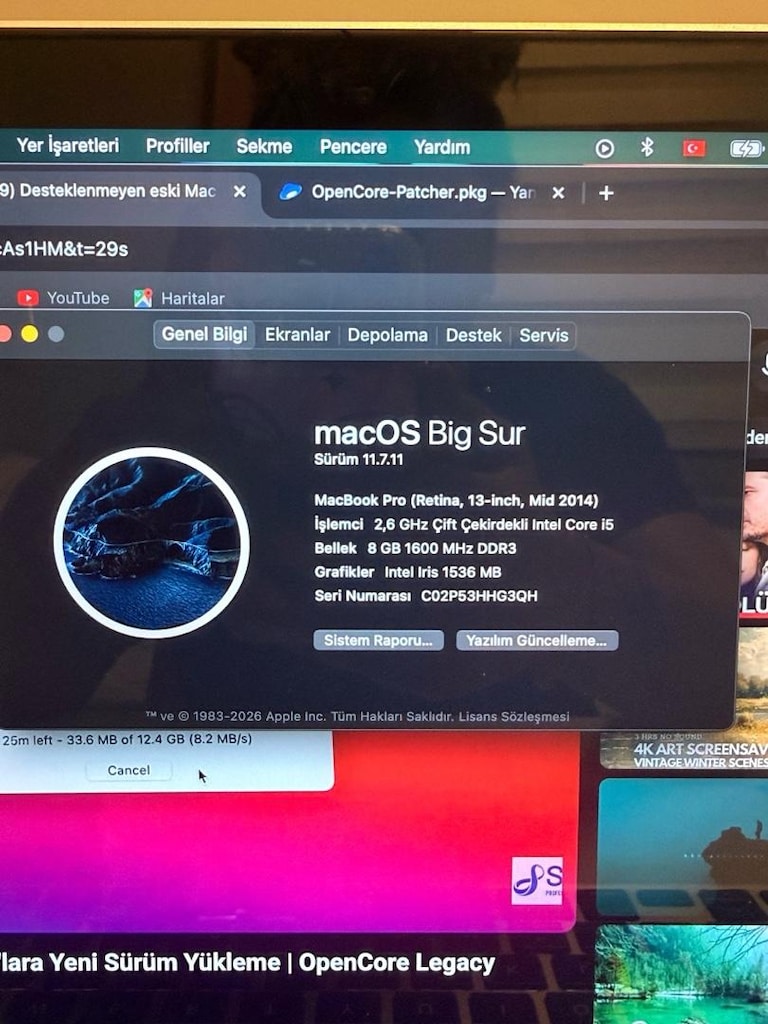Open the battery status icon

pos(746,149)
